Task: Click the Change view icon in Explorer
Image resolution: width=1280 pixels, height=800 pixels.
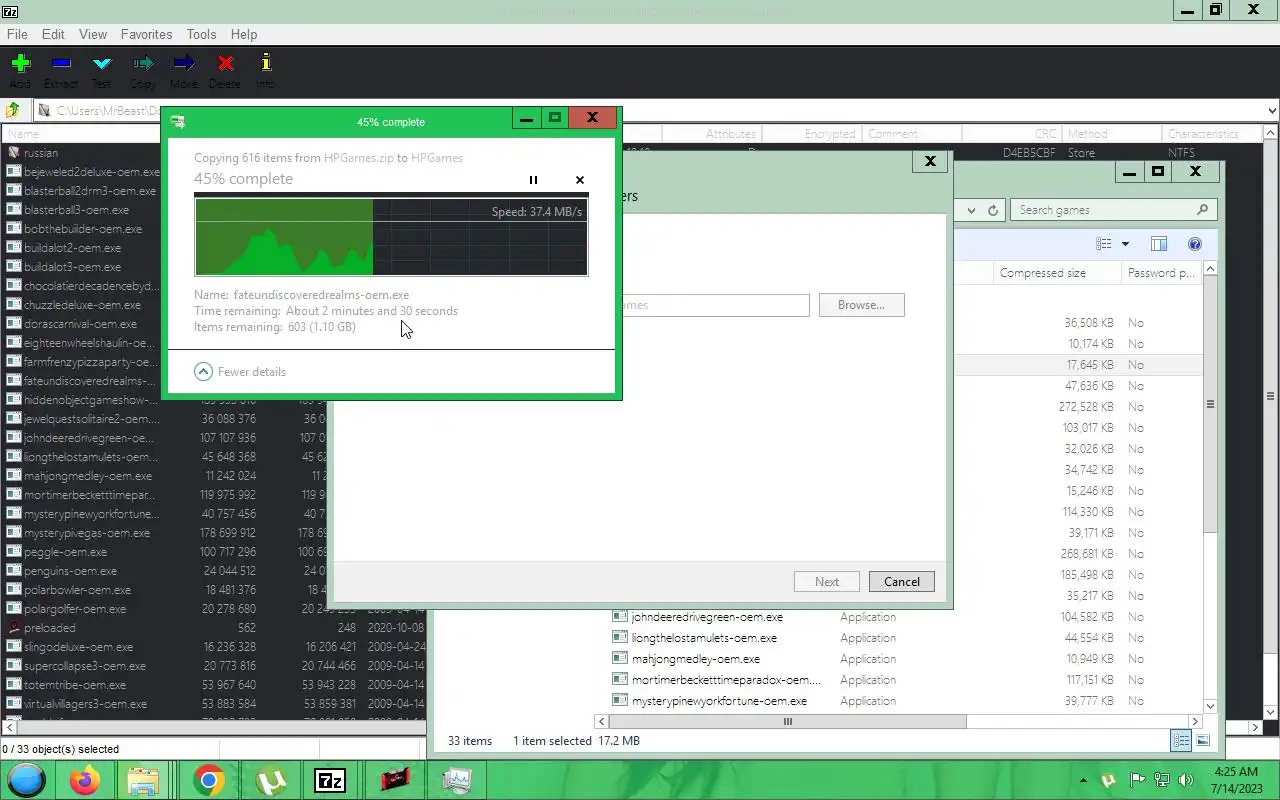Action: 1103,244
